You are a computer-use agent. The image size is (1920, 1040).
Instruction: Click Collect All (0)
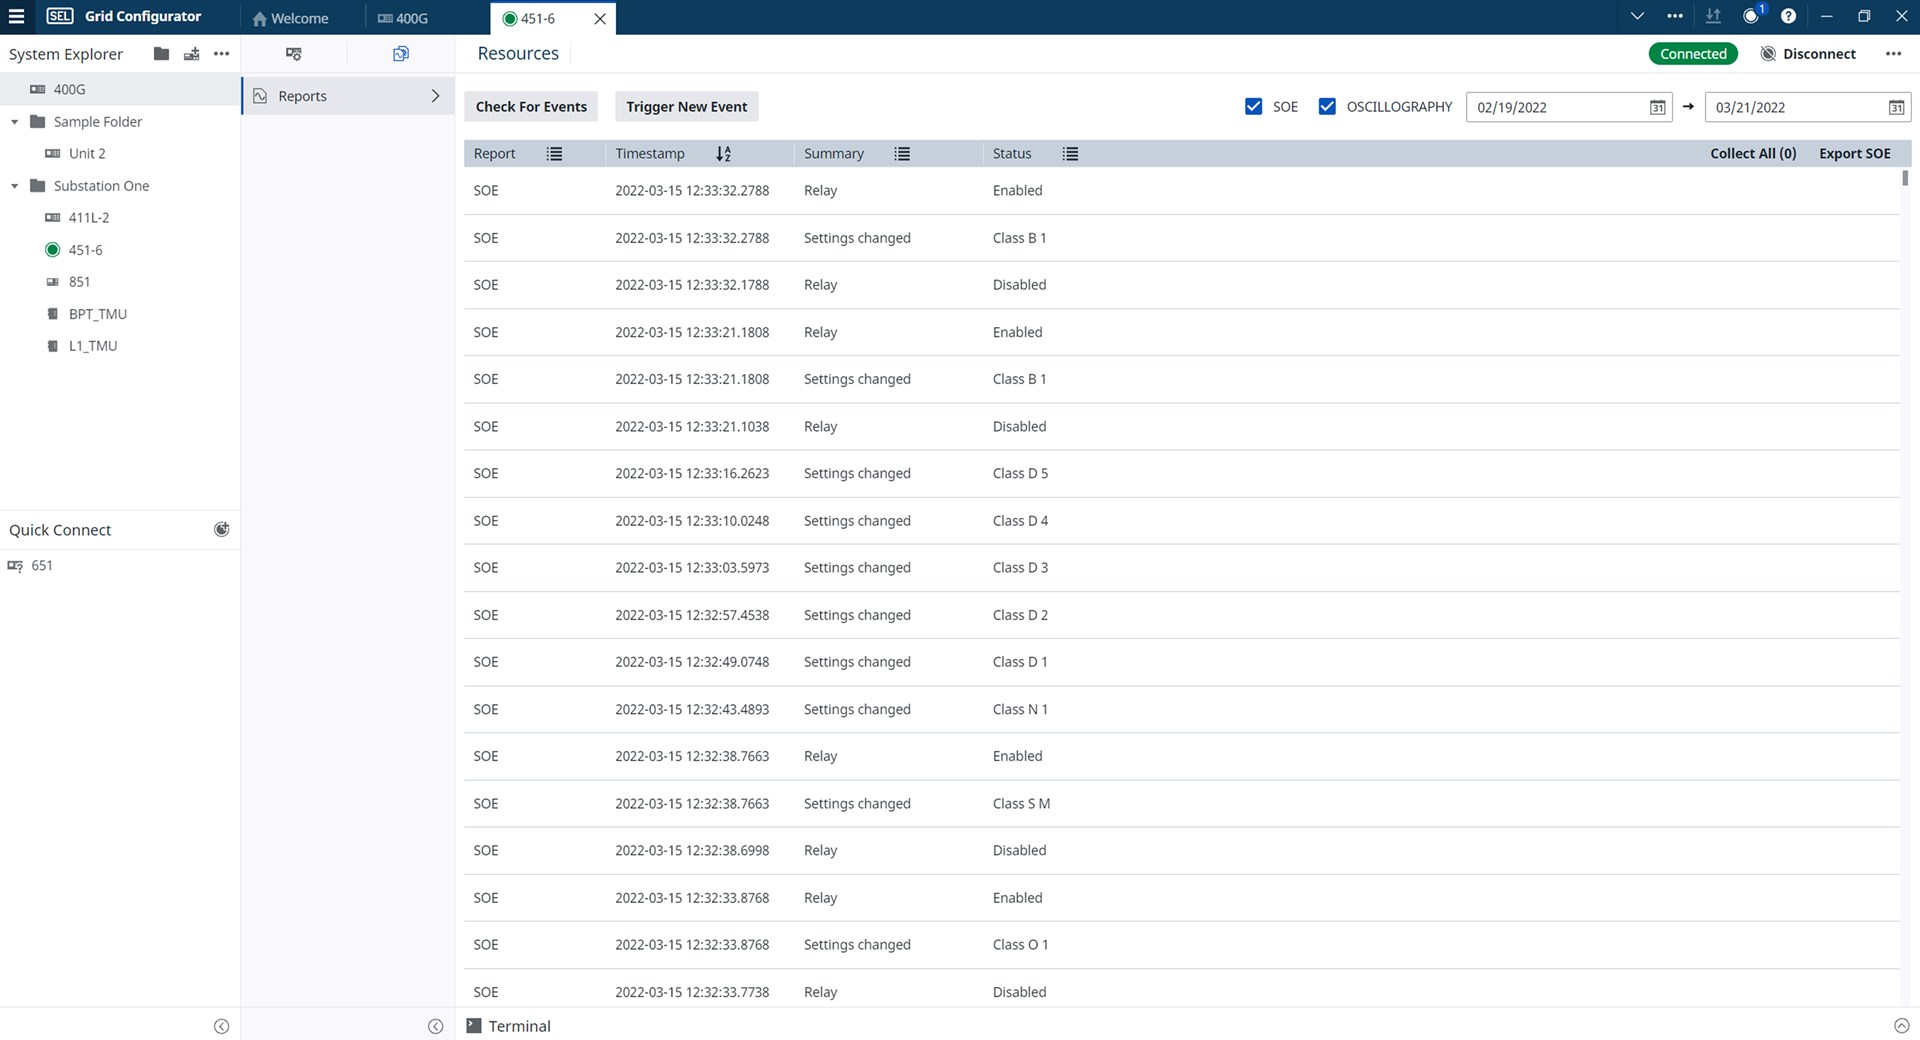[1753, 154]
